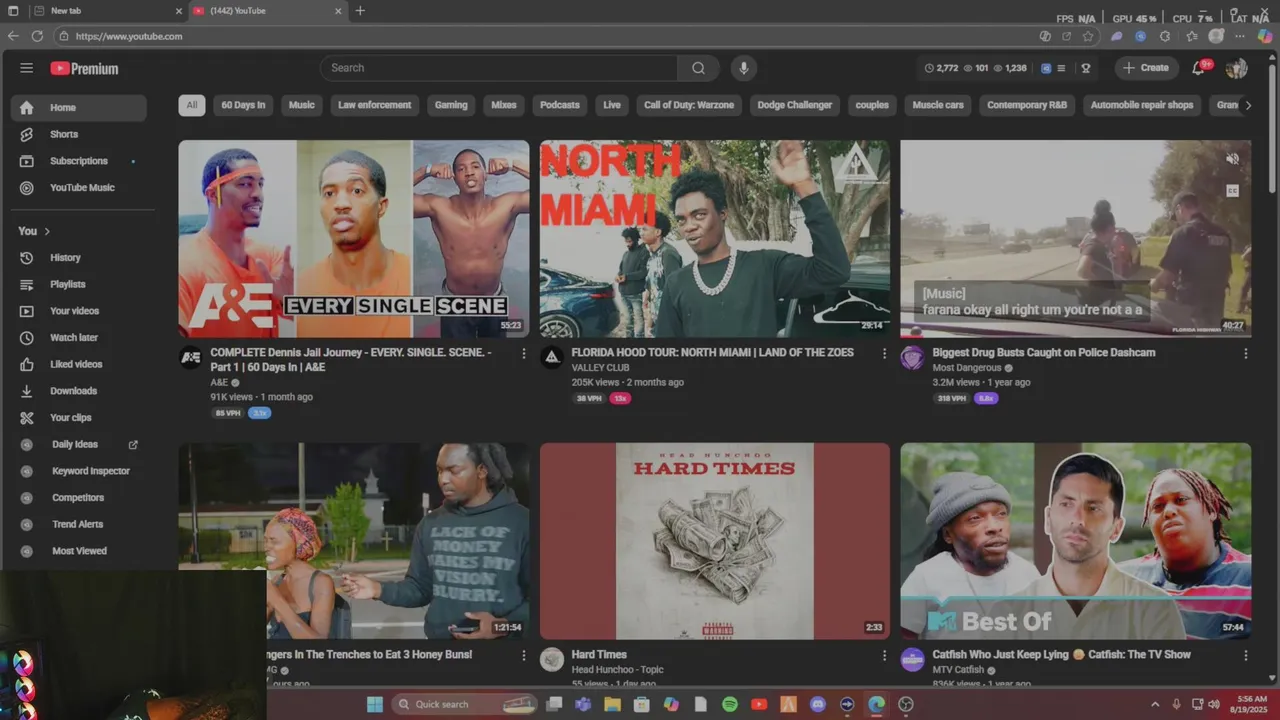Open Shorts in the sidebar
The height and width of the screenshot is (720, 1280).
point(79,134)
